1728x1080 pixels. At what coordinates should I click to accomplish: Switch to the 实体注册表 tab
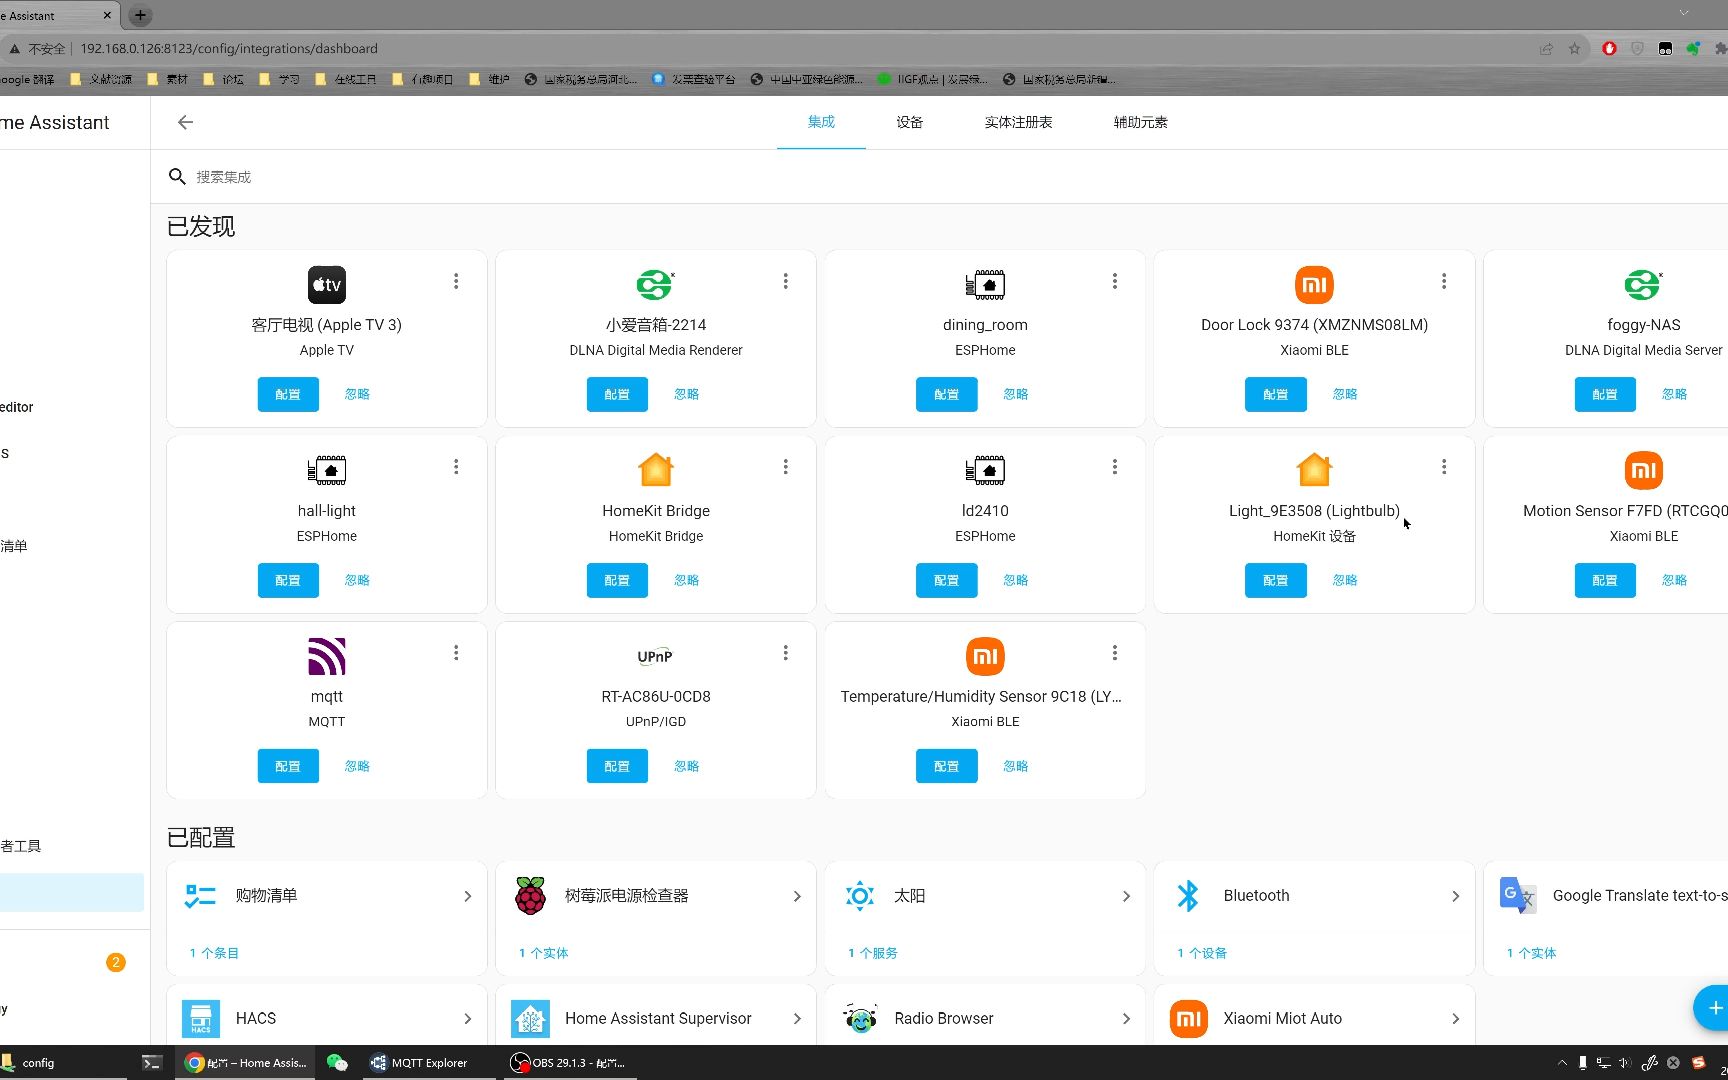pyautogui.click(x=1018, y=122)
